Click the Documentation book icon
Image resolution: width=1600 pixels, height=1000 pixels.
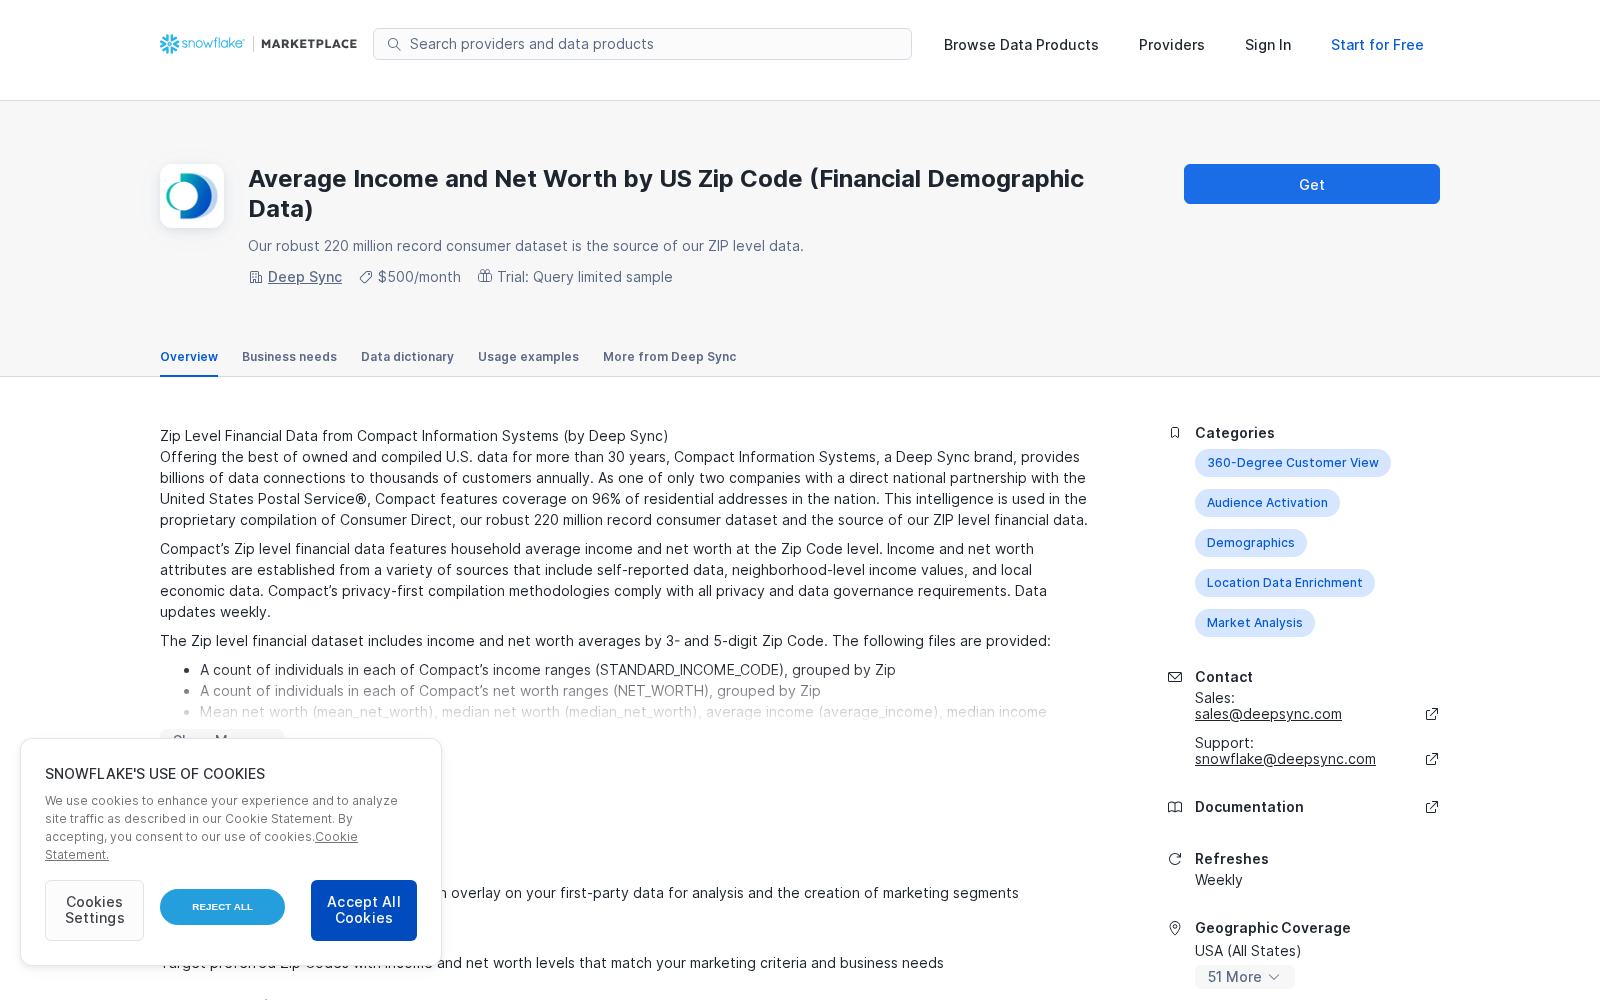(1175, 807)
